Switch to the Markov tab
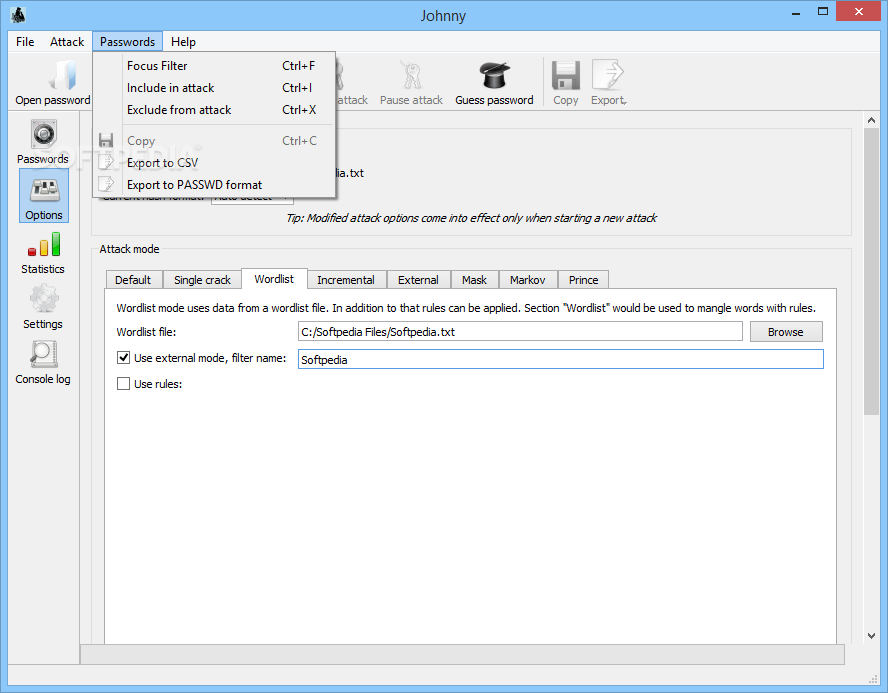Image resolution: width=888 pixels, height=693 pixels. pos(527,280)
